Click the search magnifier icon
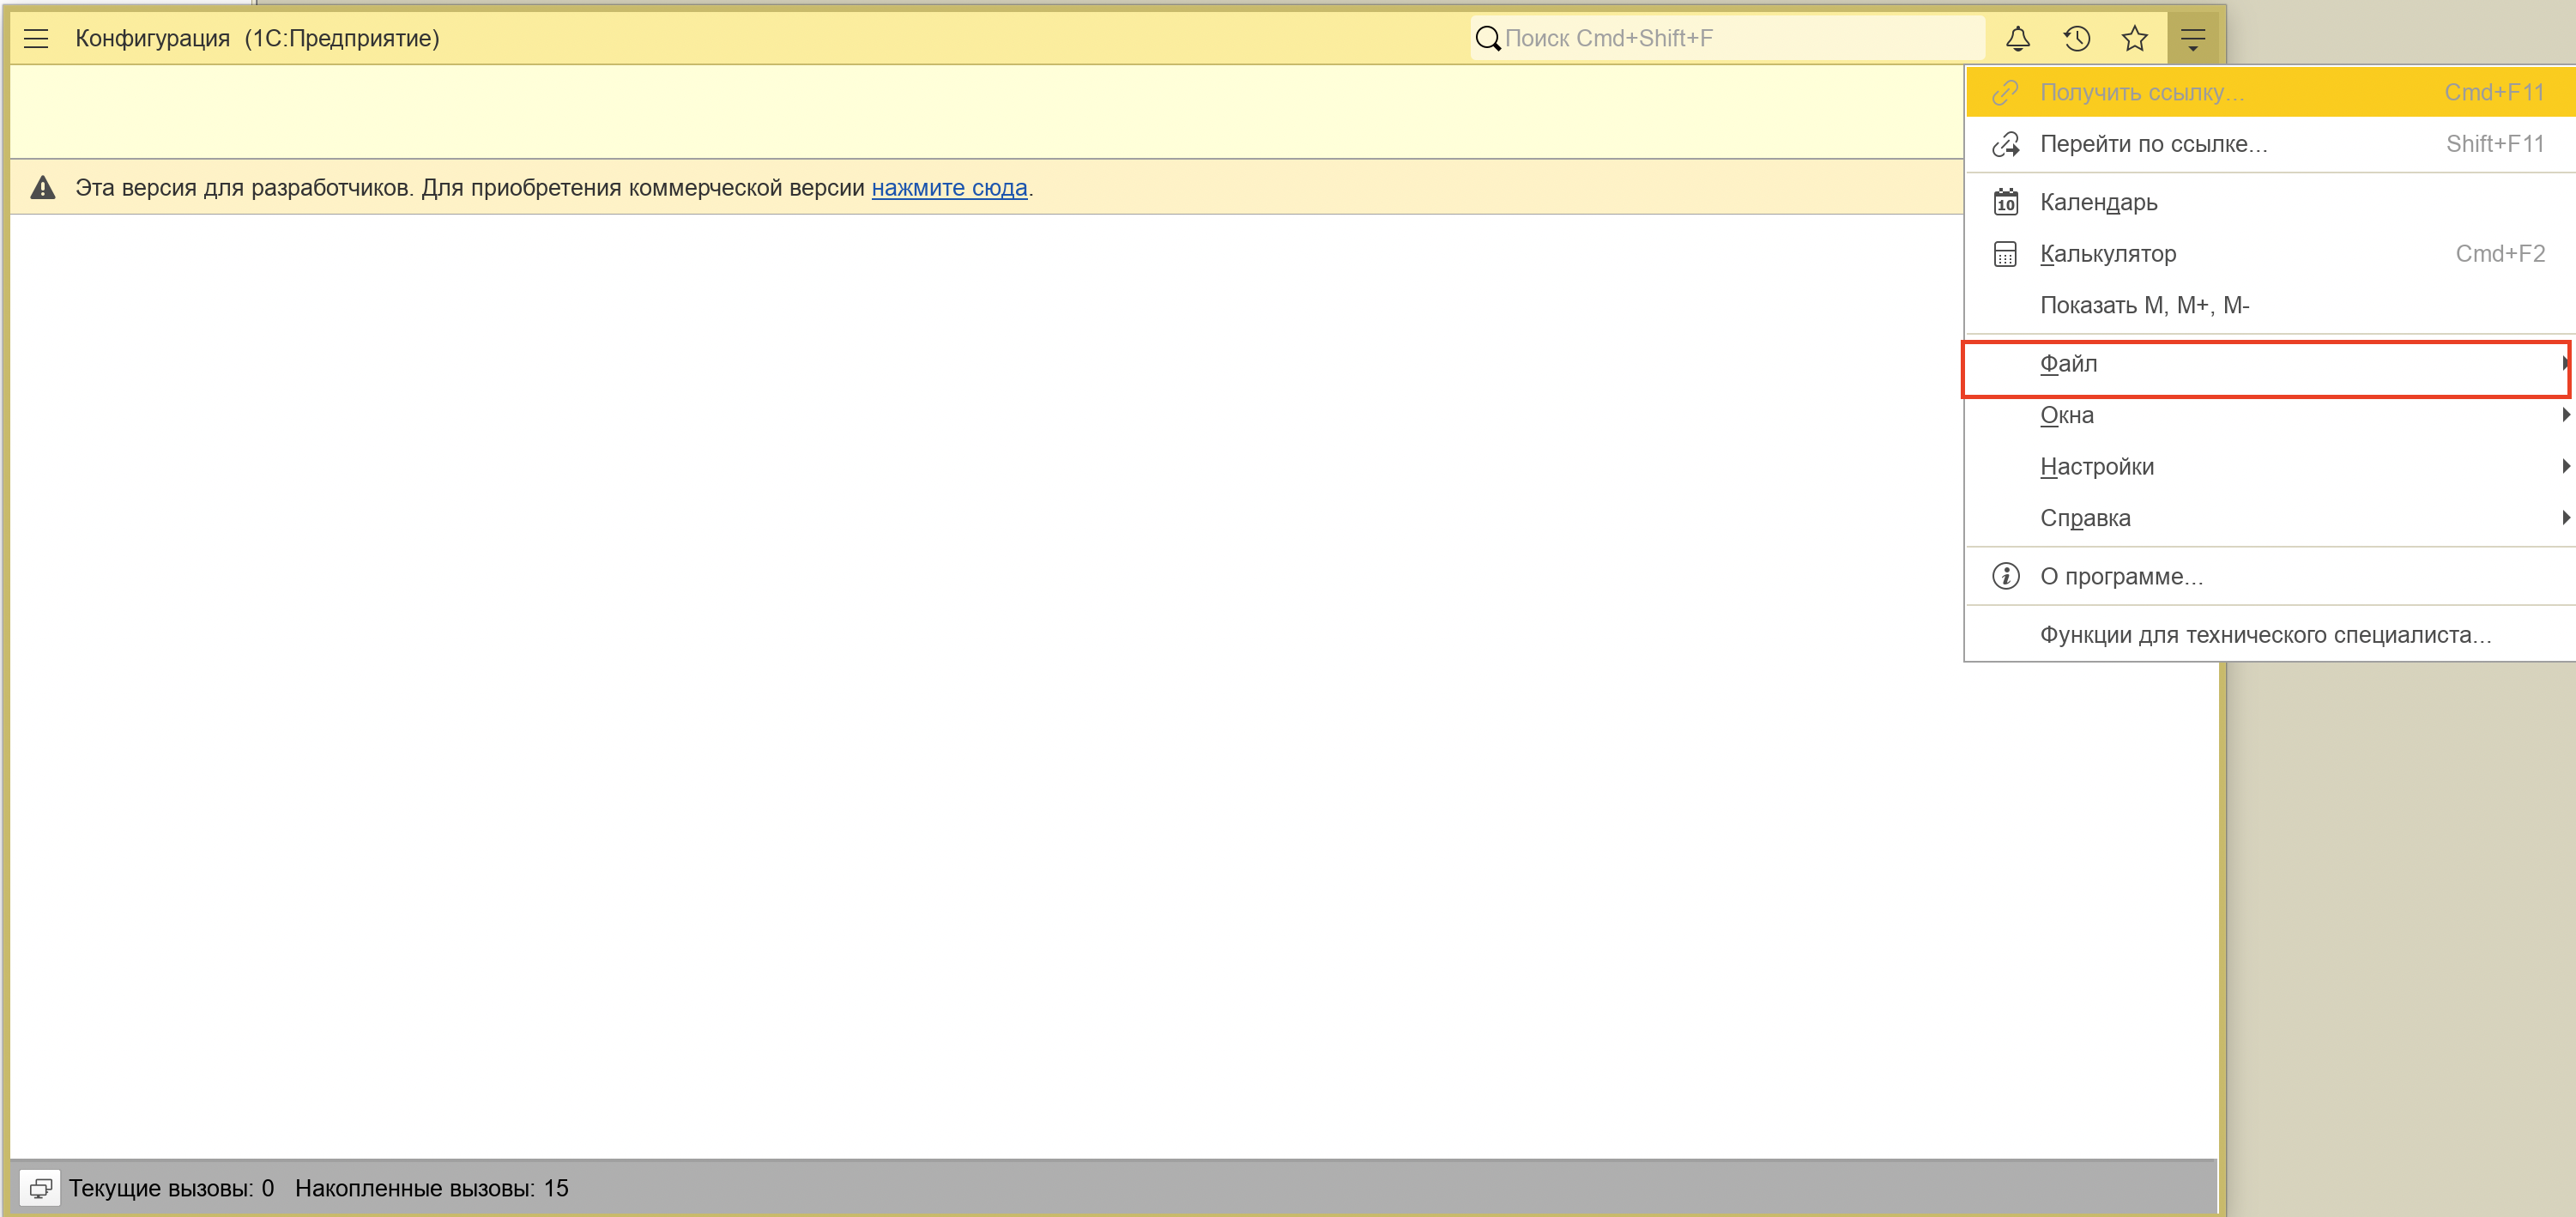Screen dimensions: 2576x1217 point(1488,39)
